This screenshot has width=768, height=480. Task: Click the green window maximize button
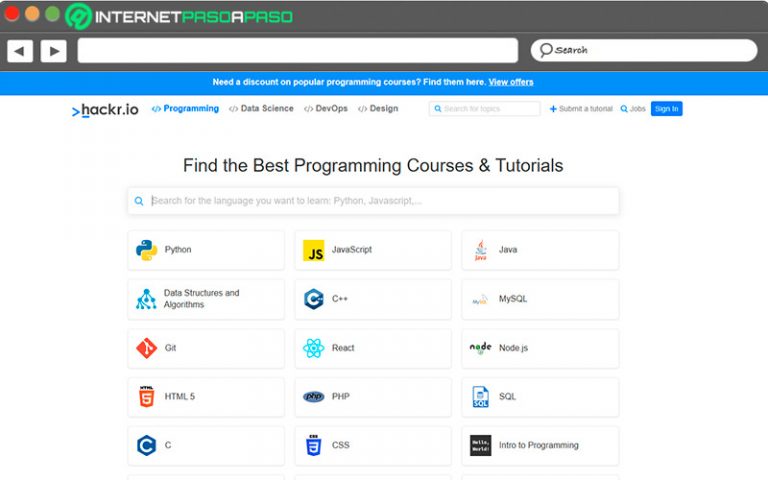point(52,13)
